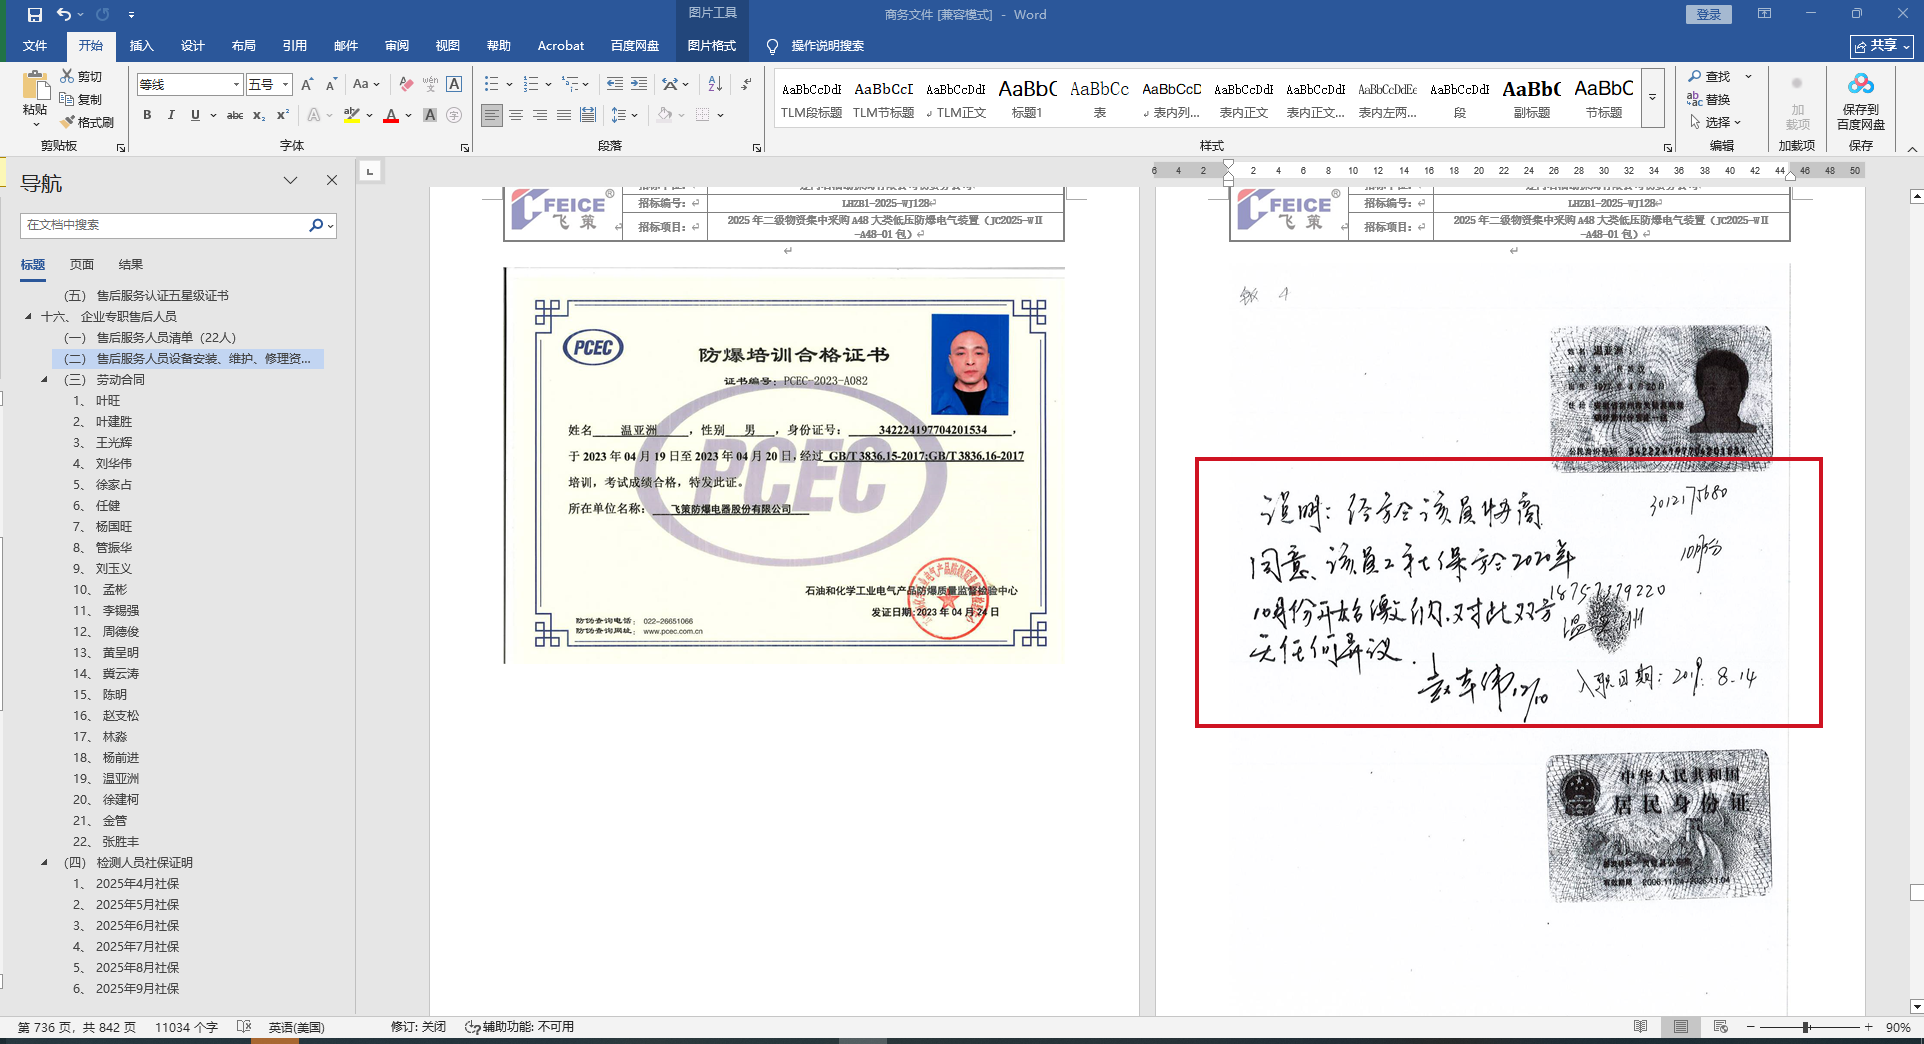This screenshot has width=1924, height=1044.
Task: Collapse the (三) 劳动合同 heading
Action: [x=44, y=380]
